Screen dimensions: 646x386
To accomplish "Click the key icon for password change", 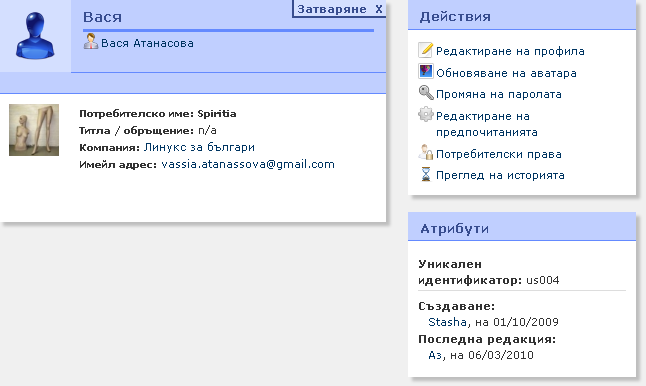I will 426,93.
